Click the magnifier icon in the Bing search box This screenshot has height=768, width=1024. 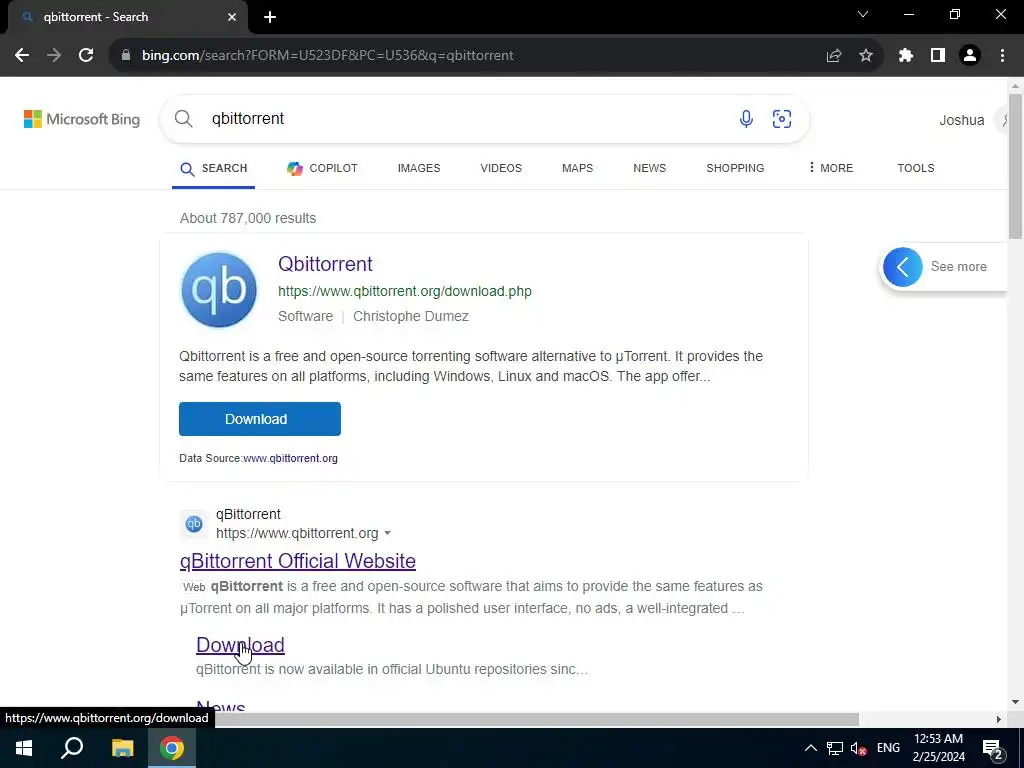point(184,119)
